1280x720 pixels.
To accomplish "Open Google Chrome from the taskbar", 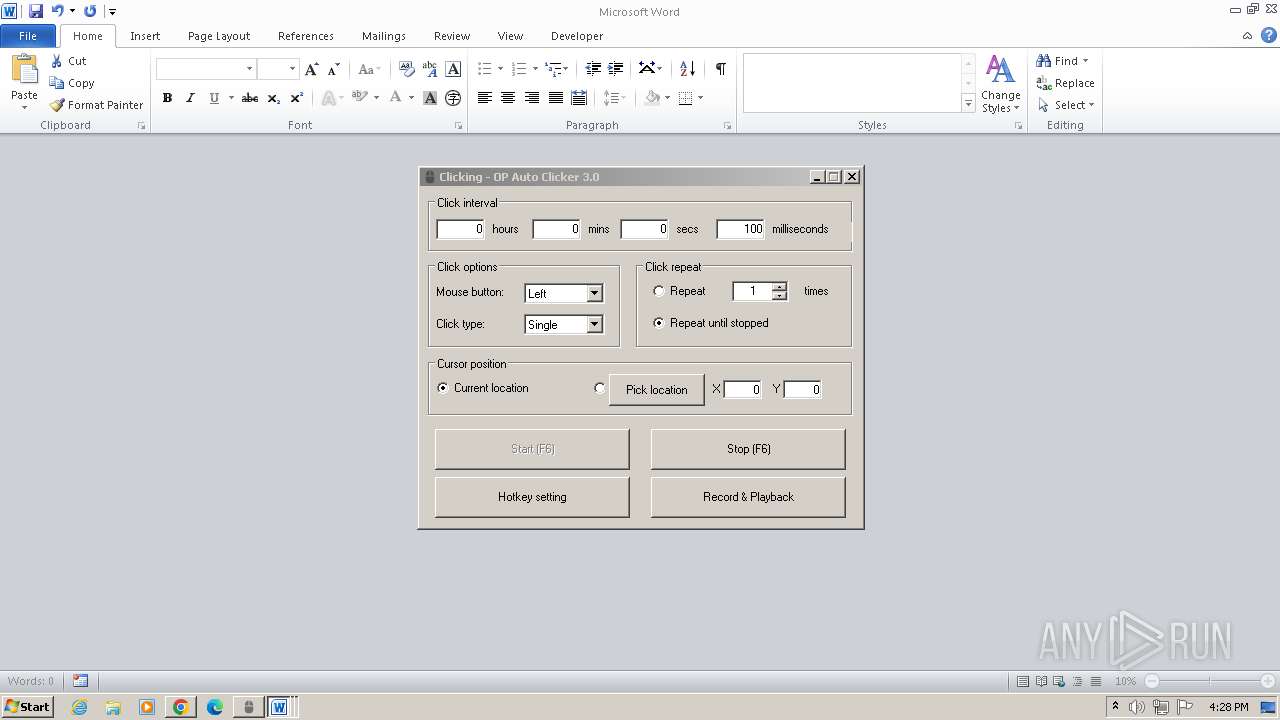I will tap(180, 707).
